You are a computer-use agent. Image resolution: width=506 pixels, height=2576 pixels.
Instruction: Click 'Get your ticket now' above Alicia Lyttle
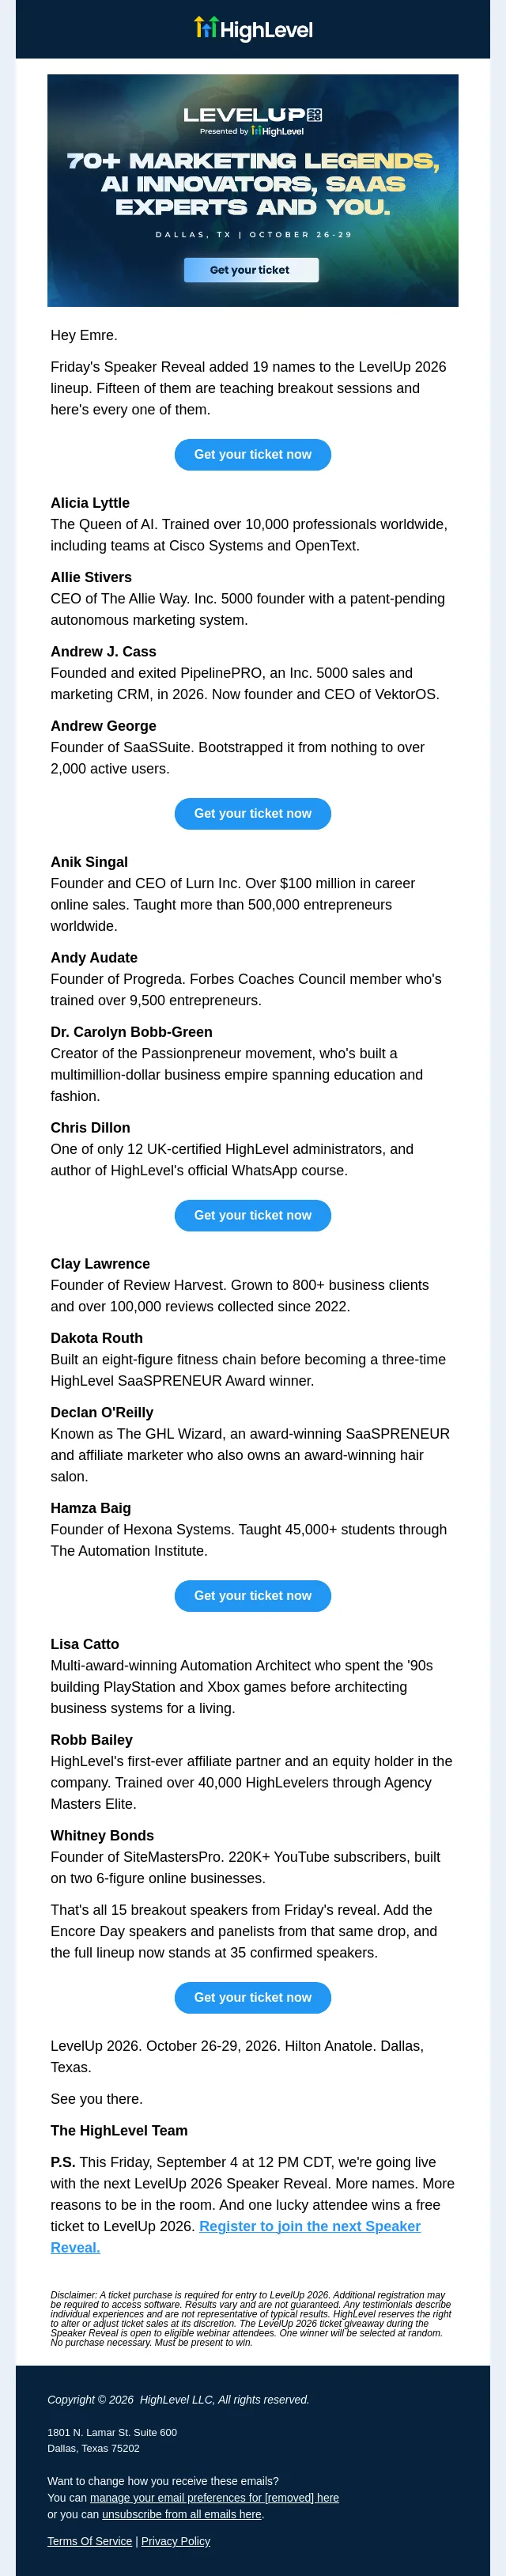pyautogui.click(x=253, y=454)
